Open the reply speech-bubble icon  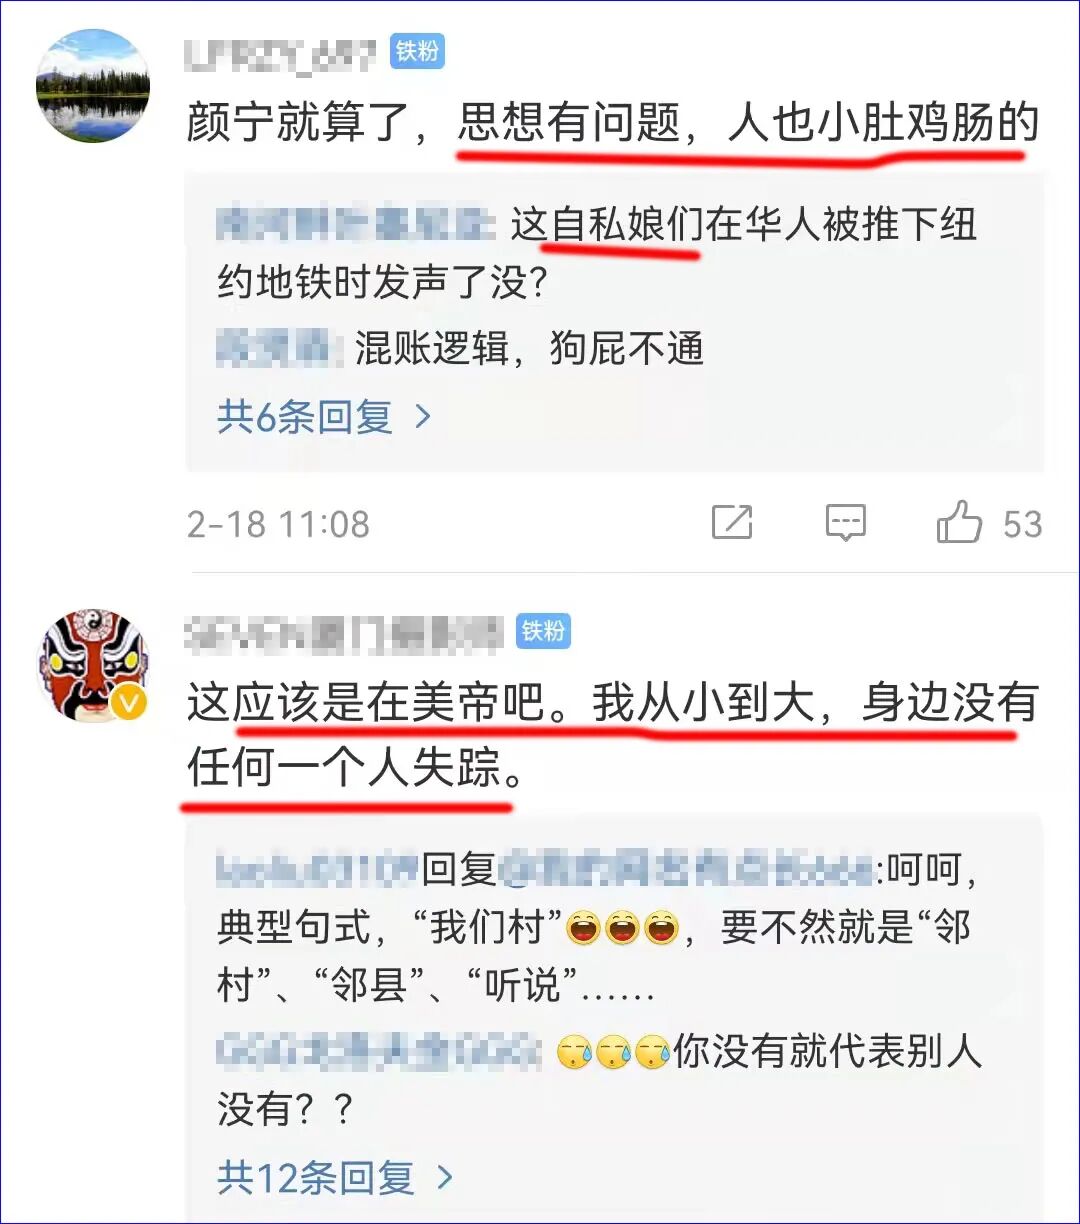(x=846, y=522)
